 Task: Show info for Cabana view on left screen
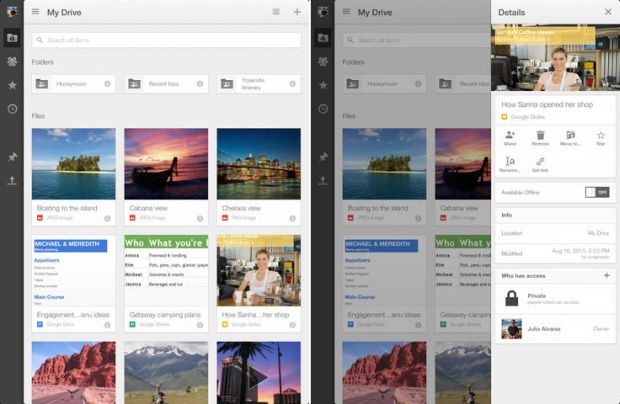(x=200, y=218)
